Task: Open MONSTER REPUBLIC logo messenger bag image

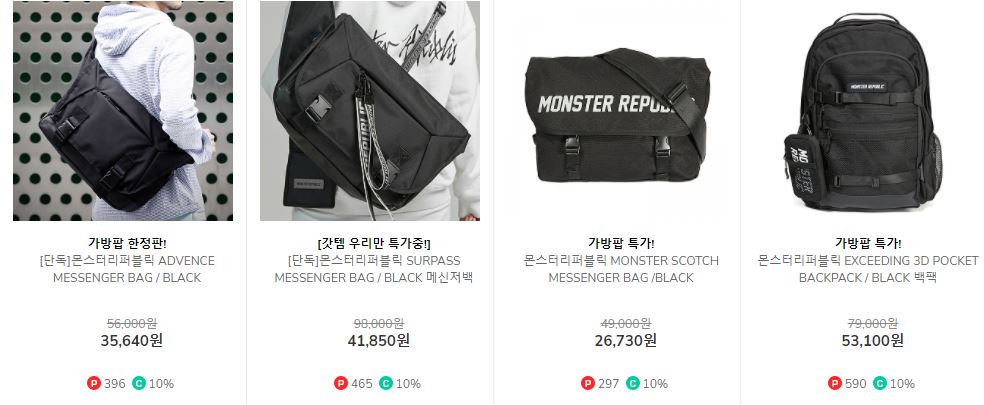Action: (617, 111)
